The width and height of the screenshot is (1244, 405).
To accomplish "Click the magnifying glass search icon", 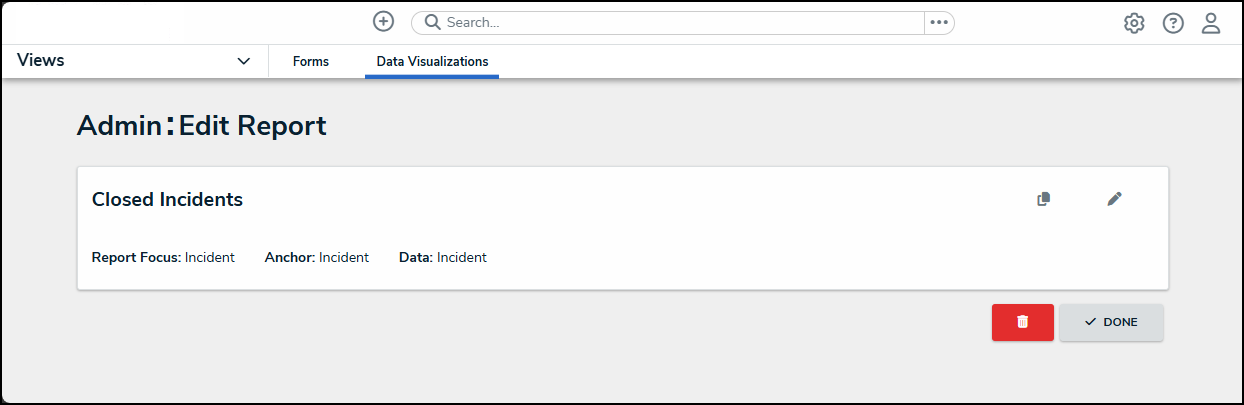I will [433, 23].
